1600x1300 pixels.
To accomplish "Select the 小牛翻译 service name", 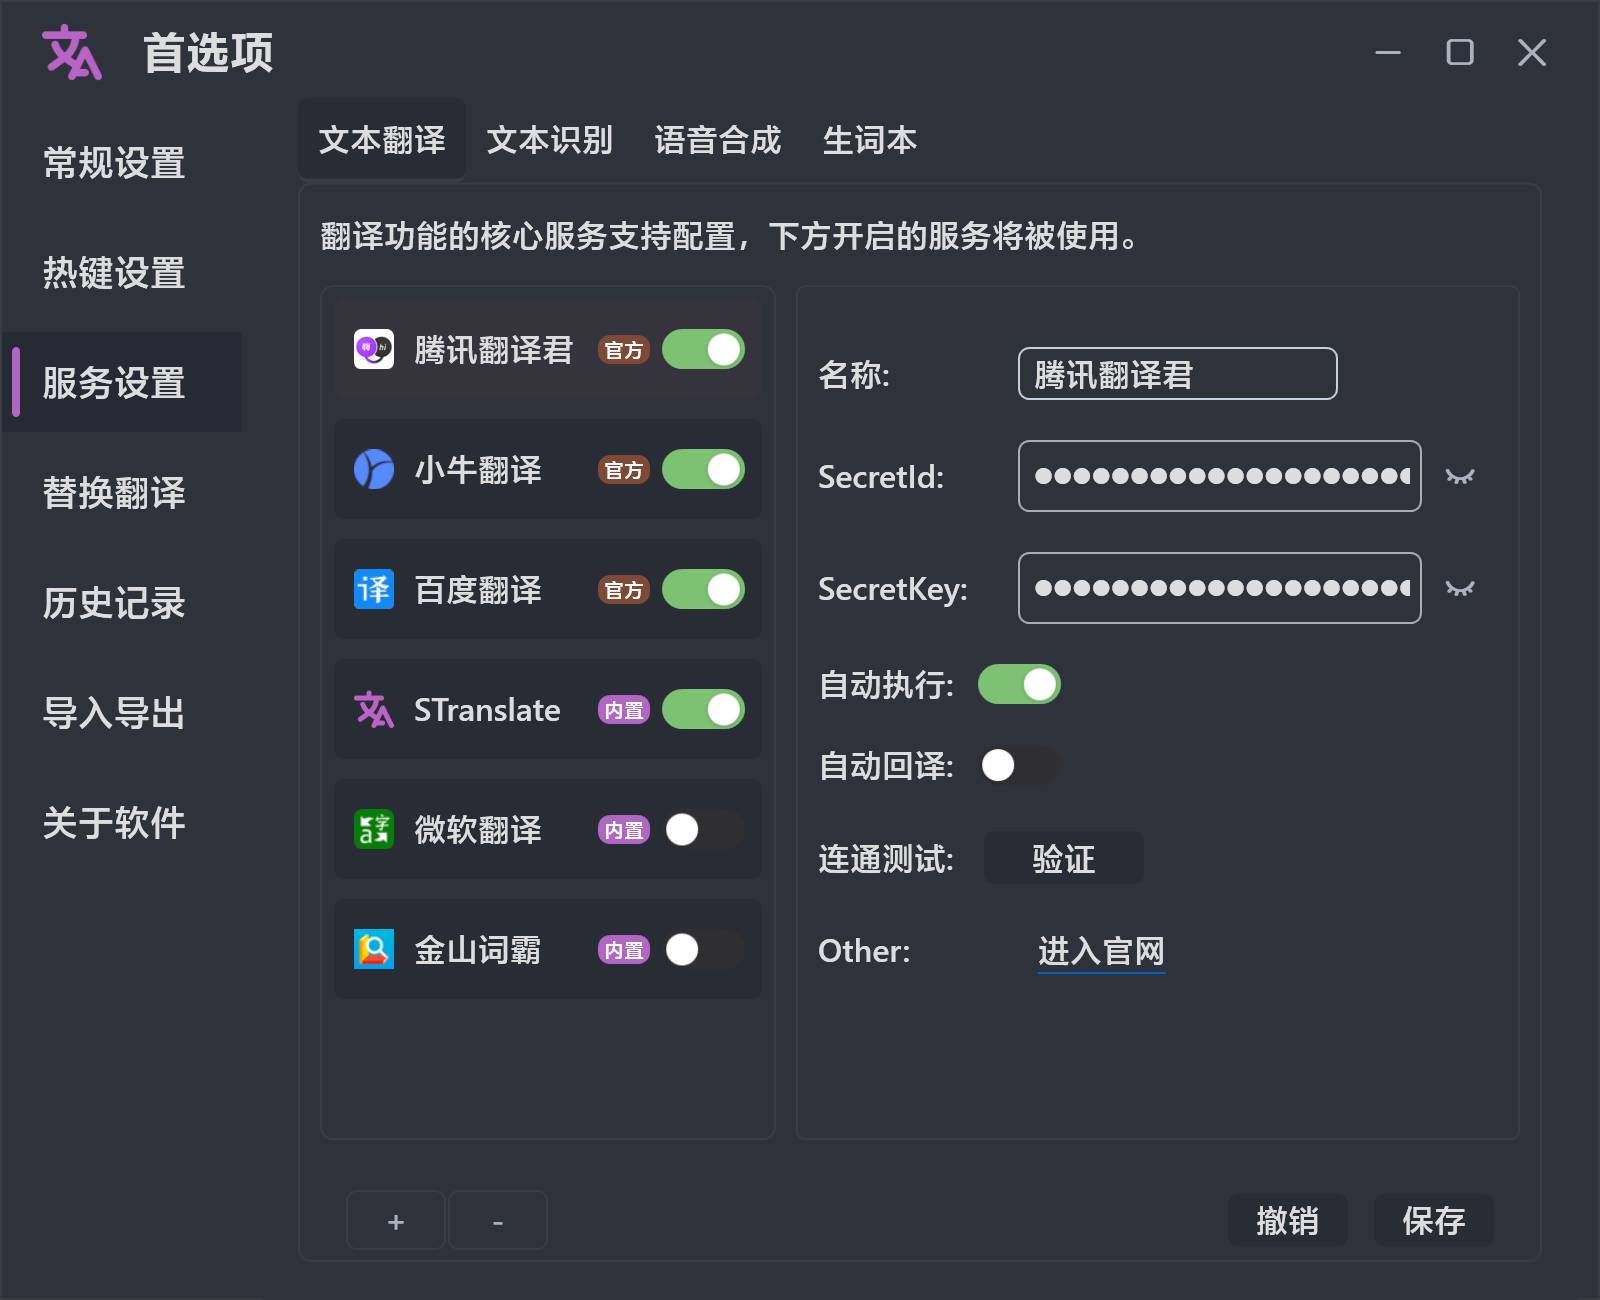I will [x=478, y=470].
